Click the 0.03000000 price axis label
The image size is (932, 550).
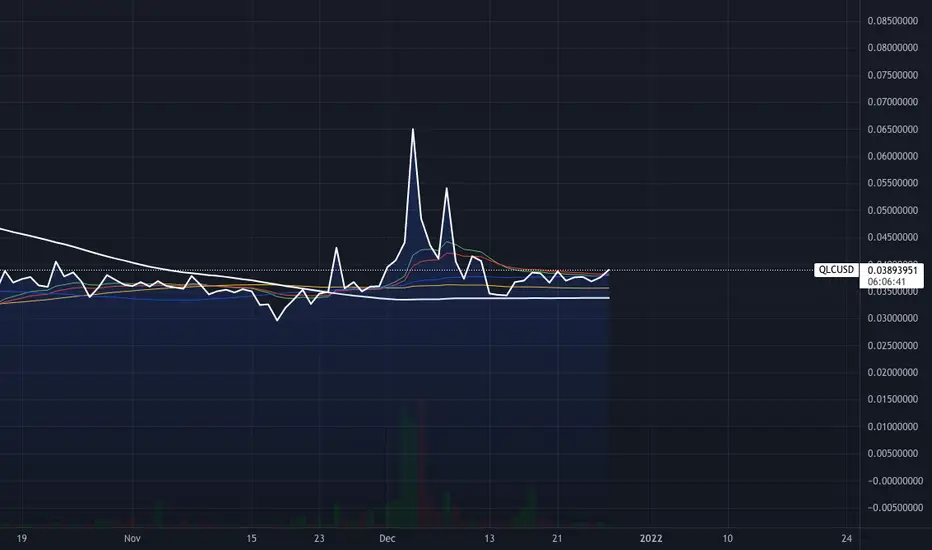pos(893,318)
